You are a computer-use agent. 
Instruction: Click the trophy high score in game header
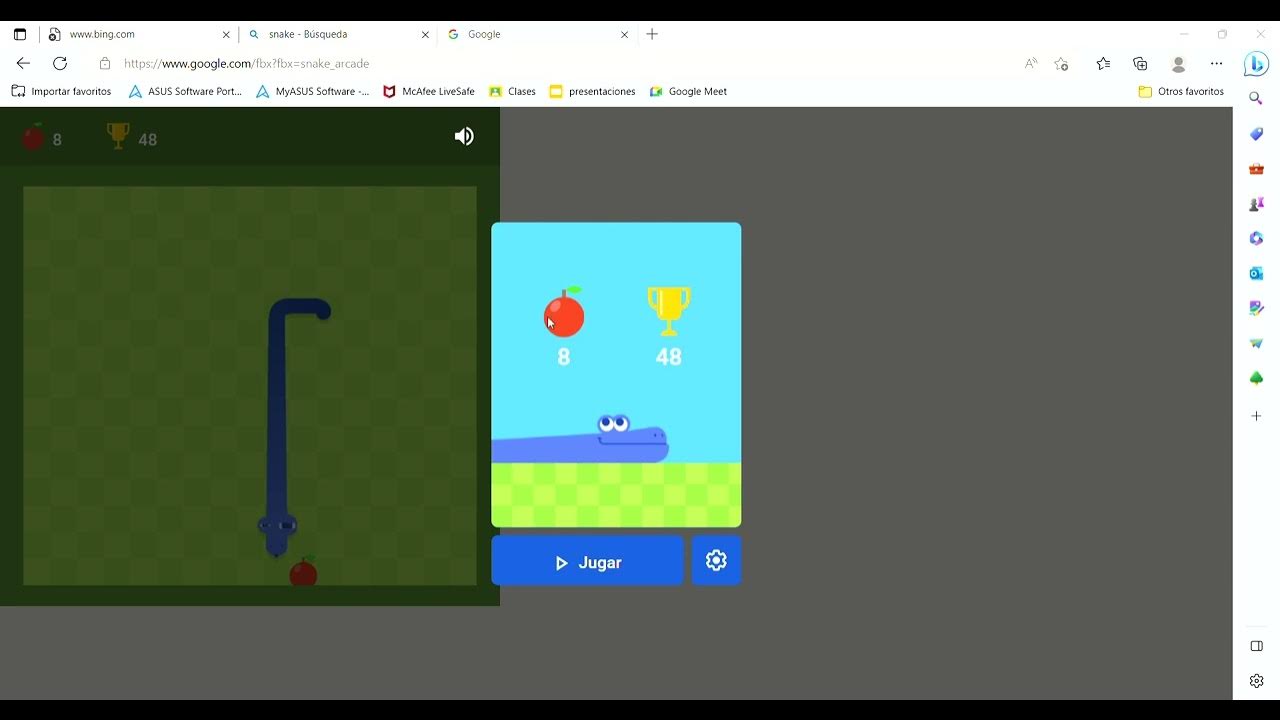click(x=132, y=137)
